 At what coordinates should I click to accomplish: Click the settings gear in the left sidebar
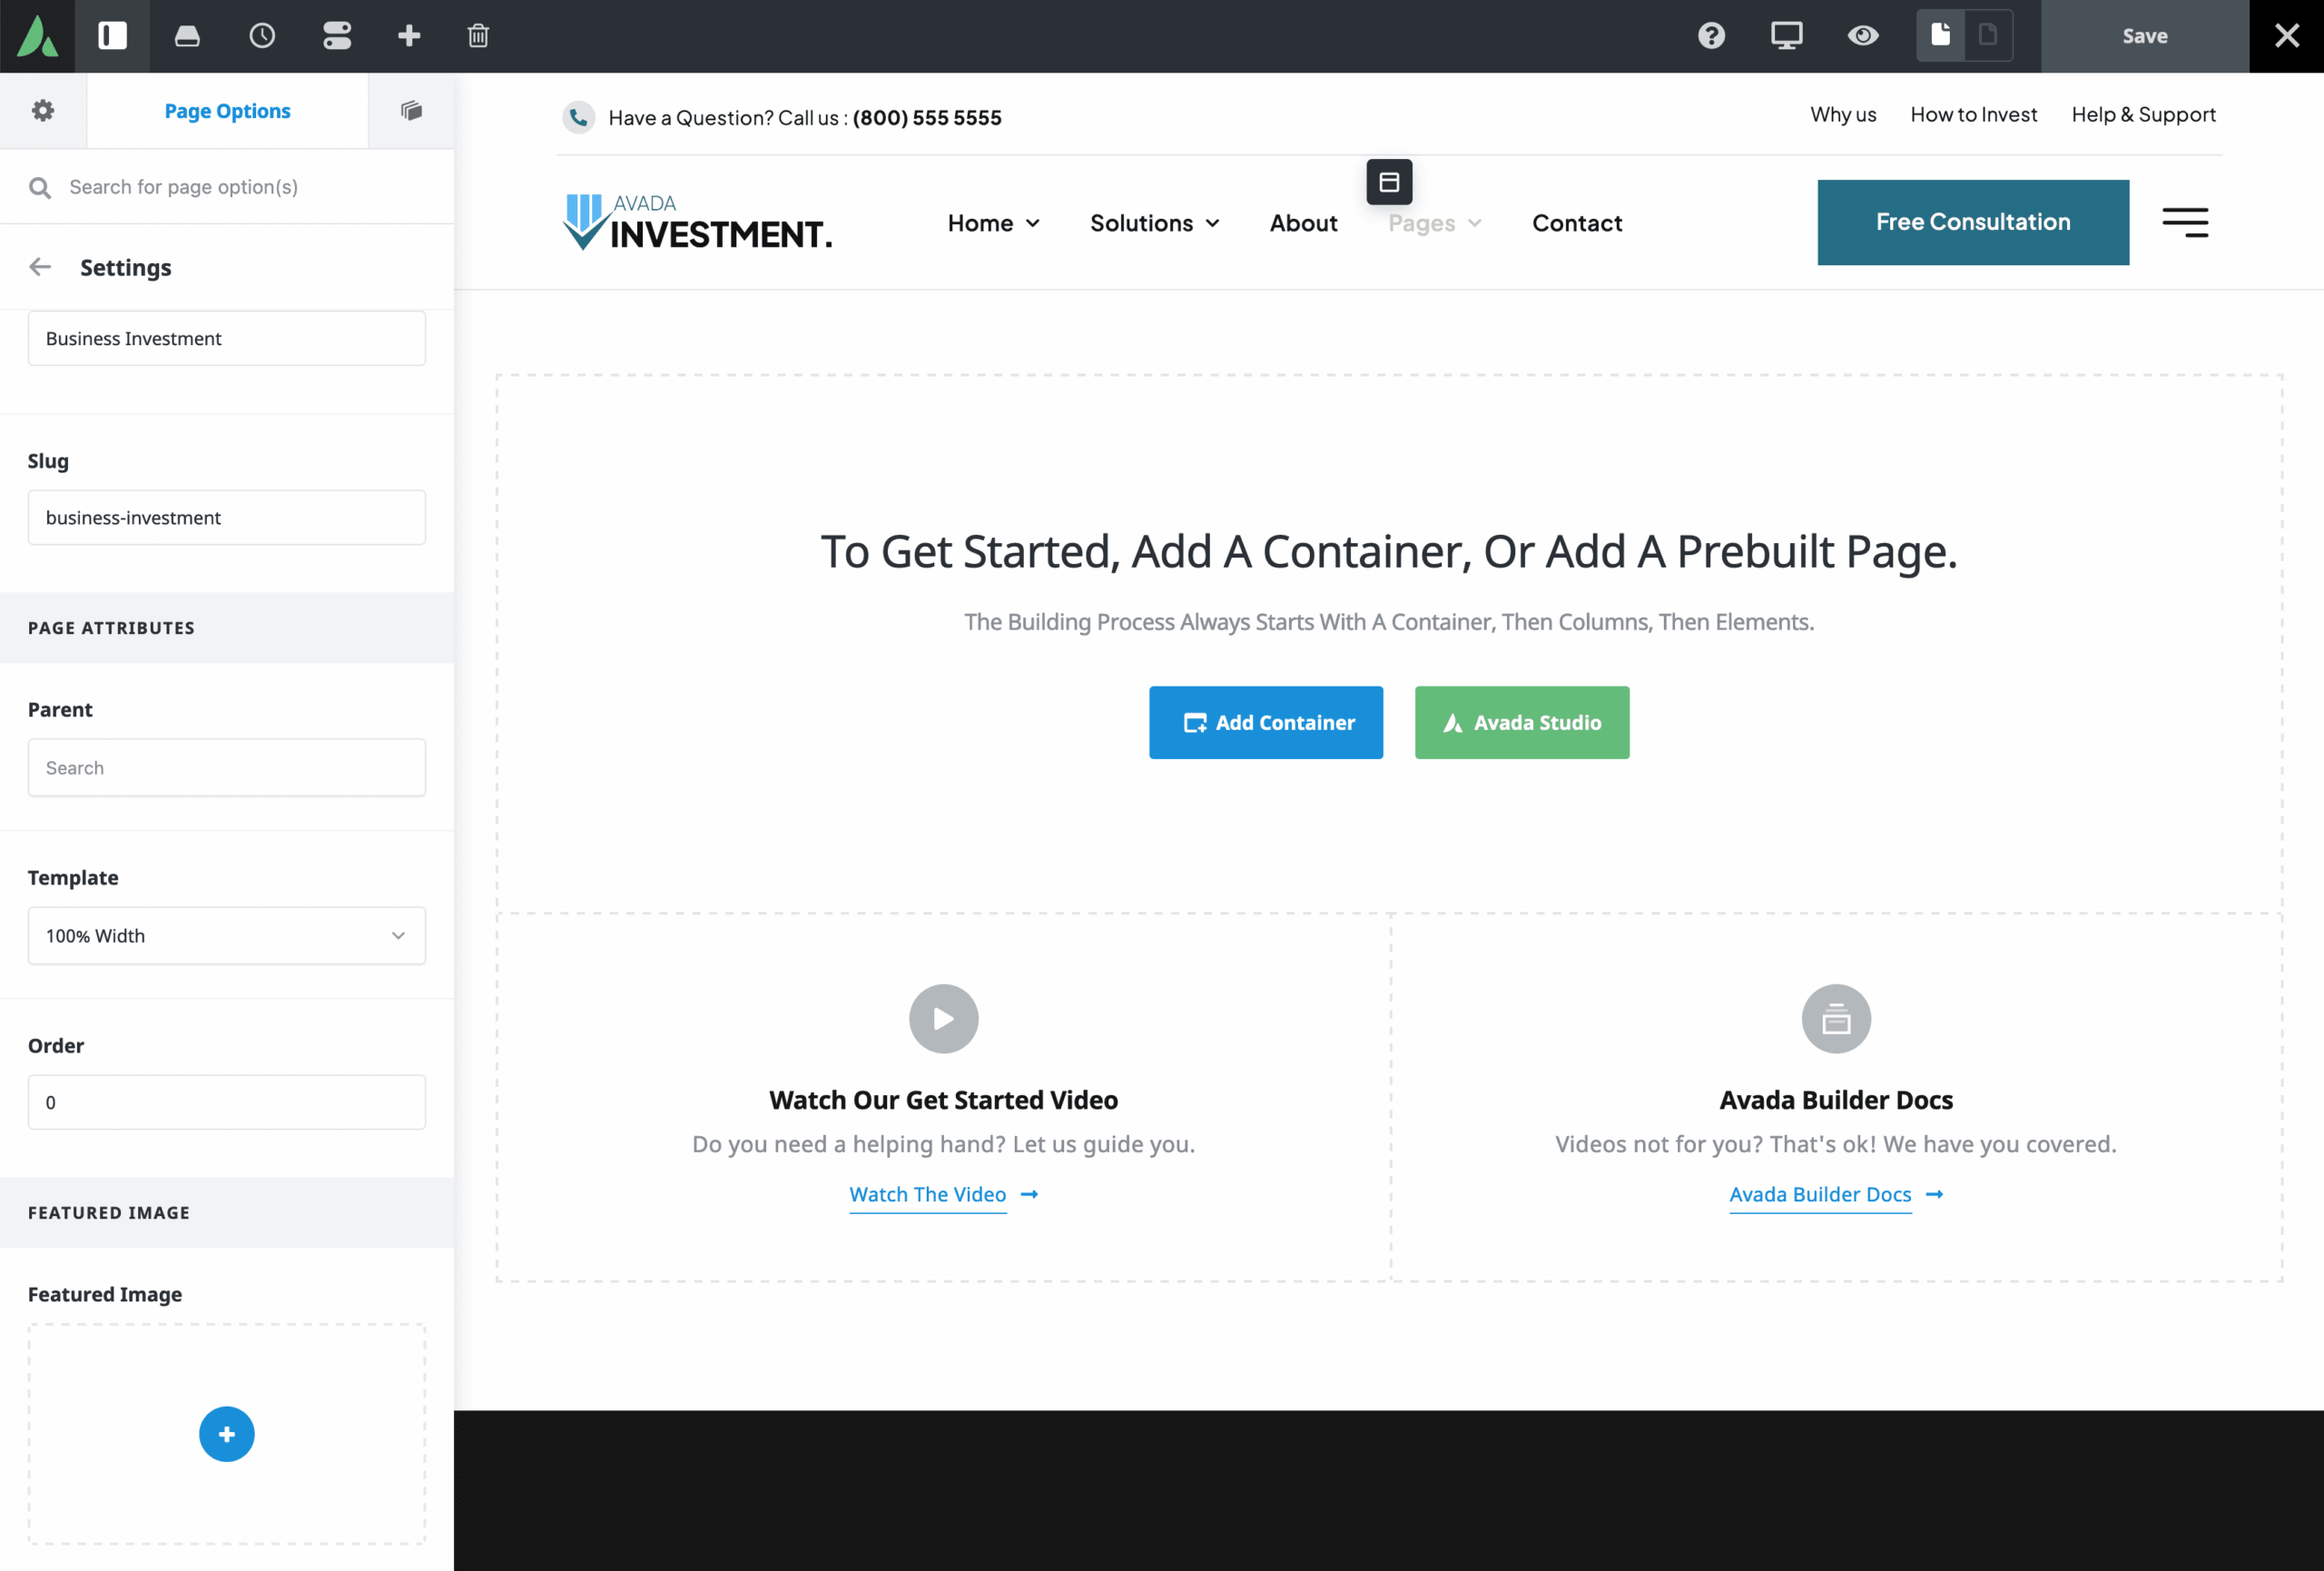tap(42, 110)
